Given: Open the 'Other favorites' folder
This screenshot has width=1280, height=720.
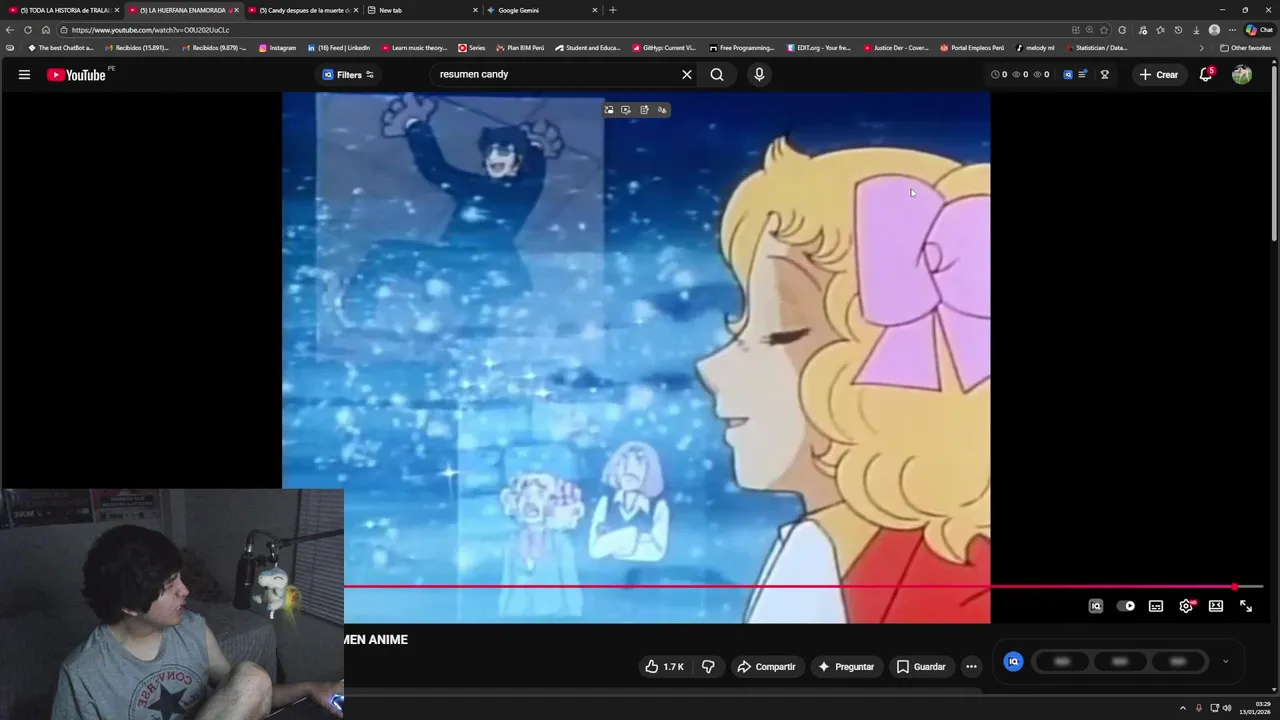Looking at the screenshot, I should tap(1246, 48).
